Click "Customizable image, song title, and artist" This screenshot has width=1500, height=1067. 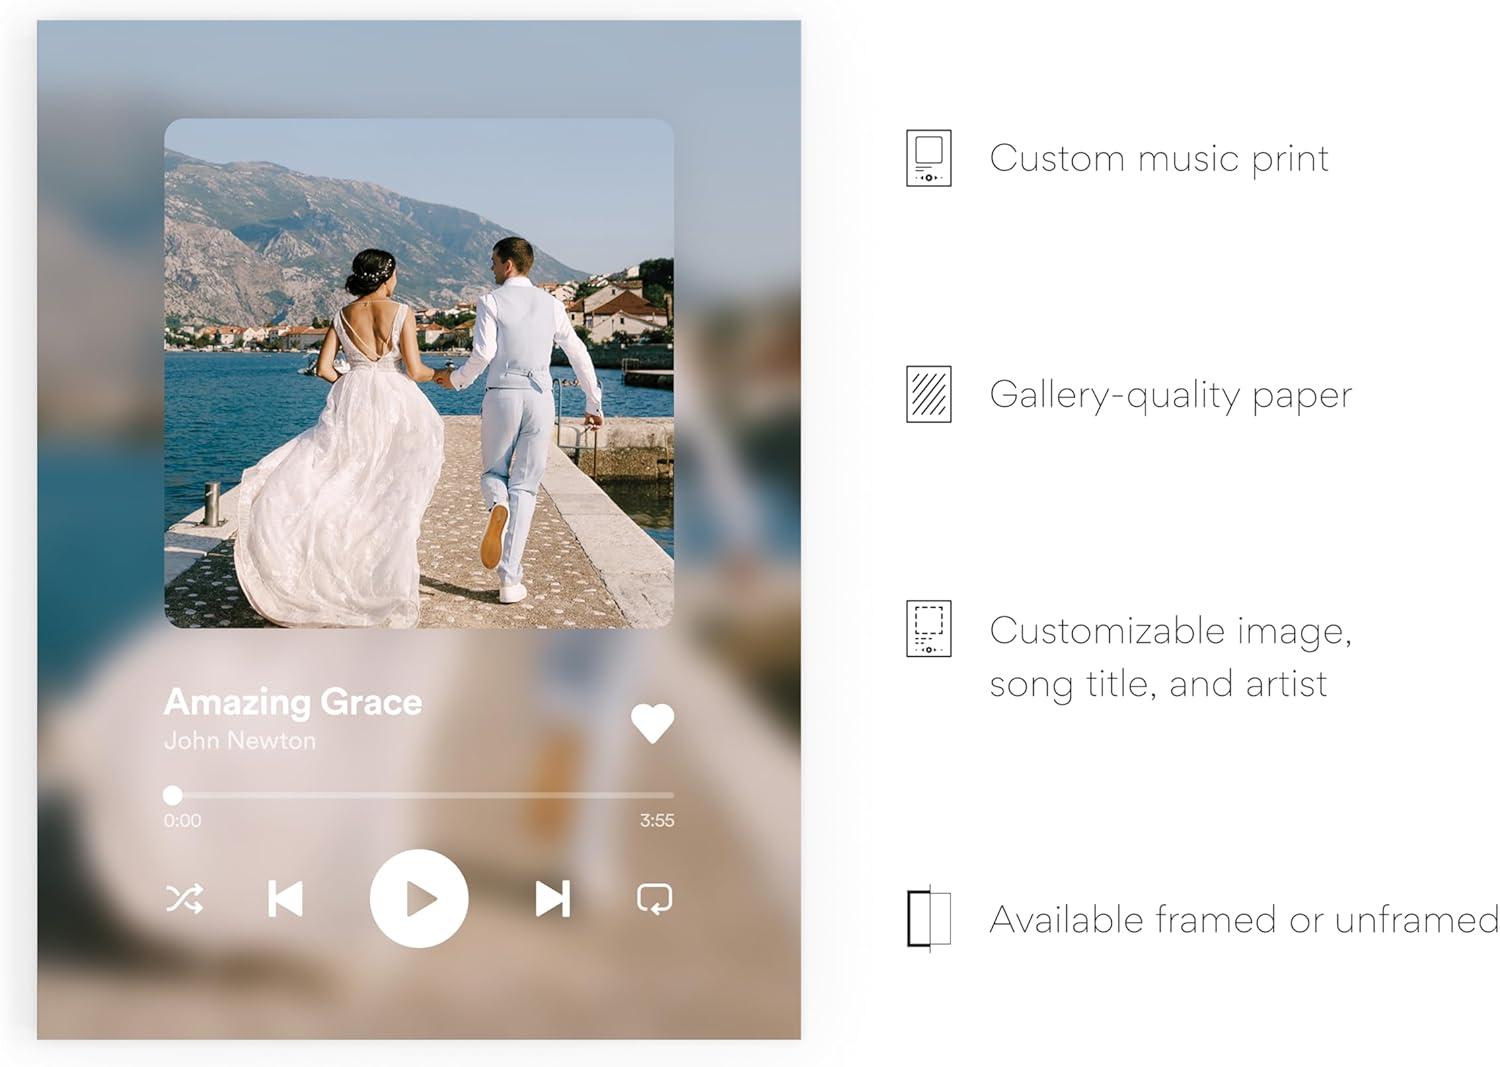(x=1170, y=657)
